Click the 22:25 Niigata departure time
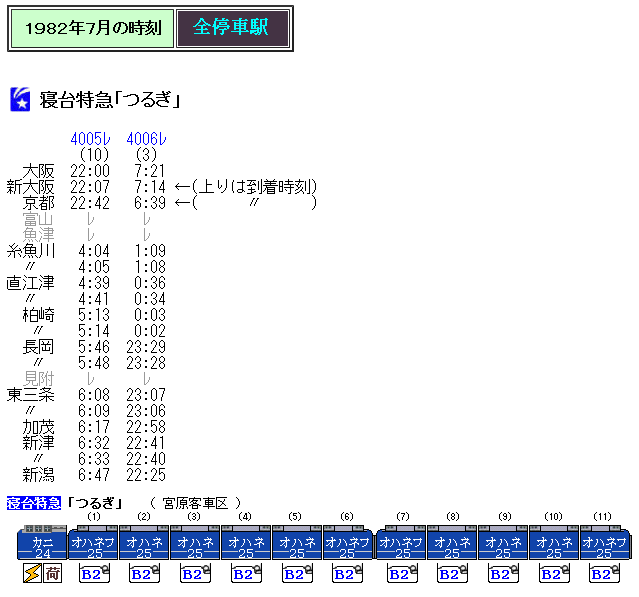639x597 pixels. (x=146, y=475)
